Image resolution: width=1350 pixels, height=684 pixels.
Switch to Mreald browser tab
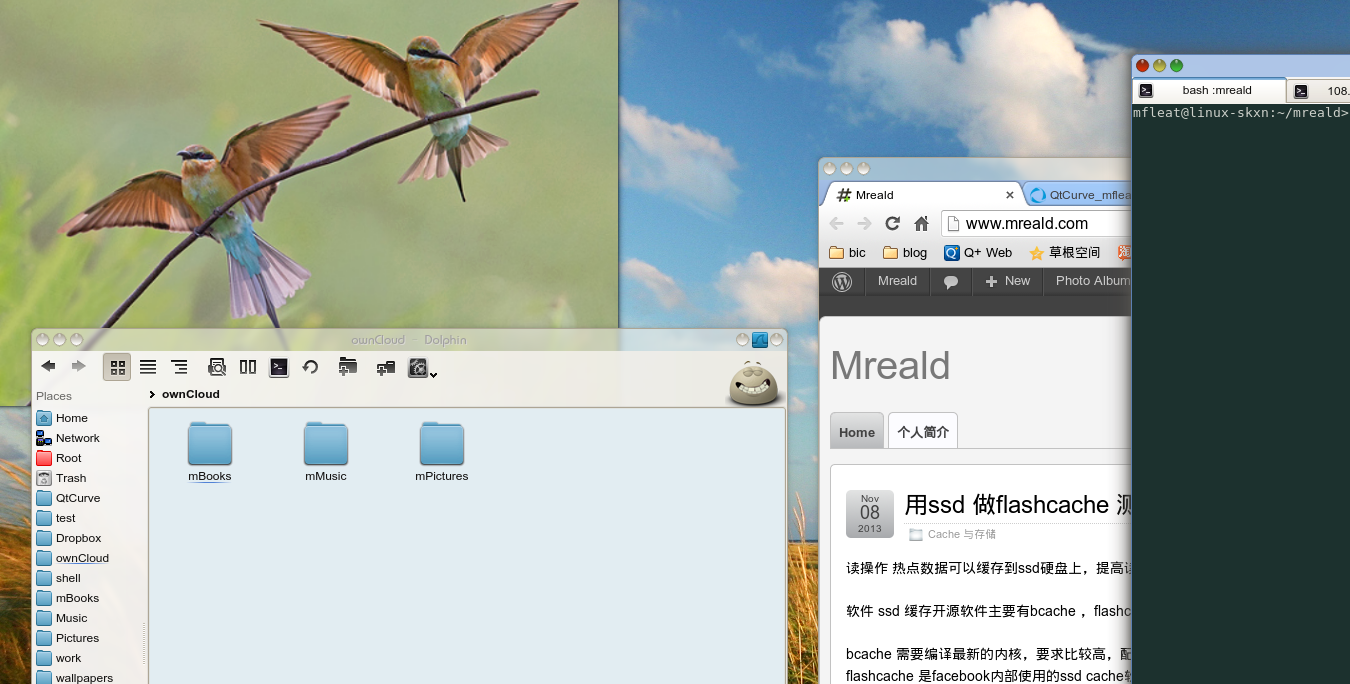920,195
